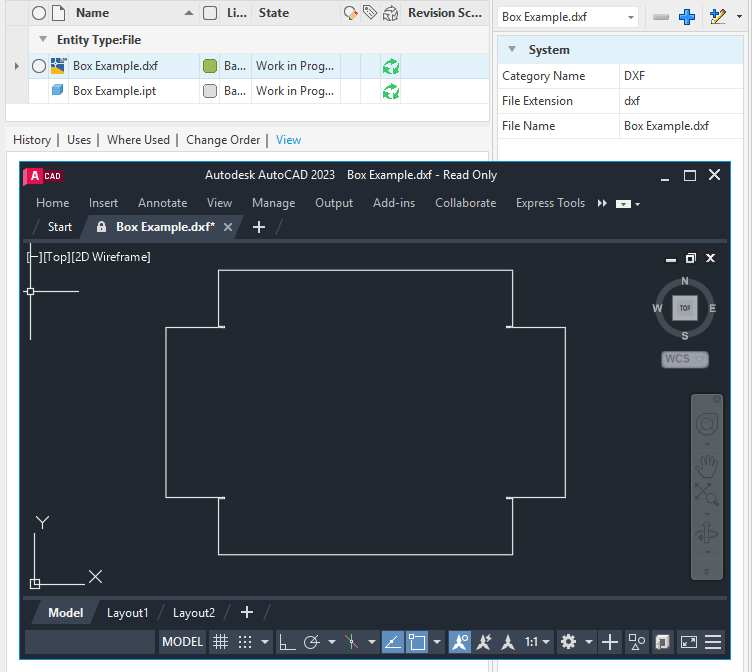Create a new drawing tab with plus

point(258,227)
